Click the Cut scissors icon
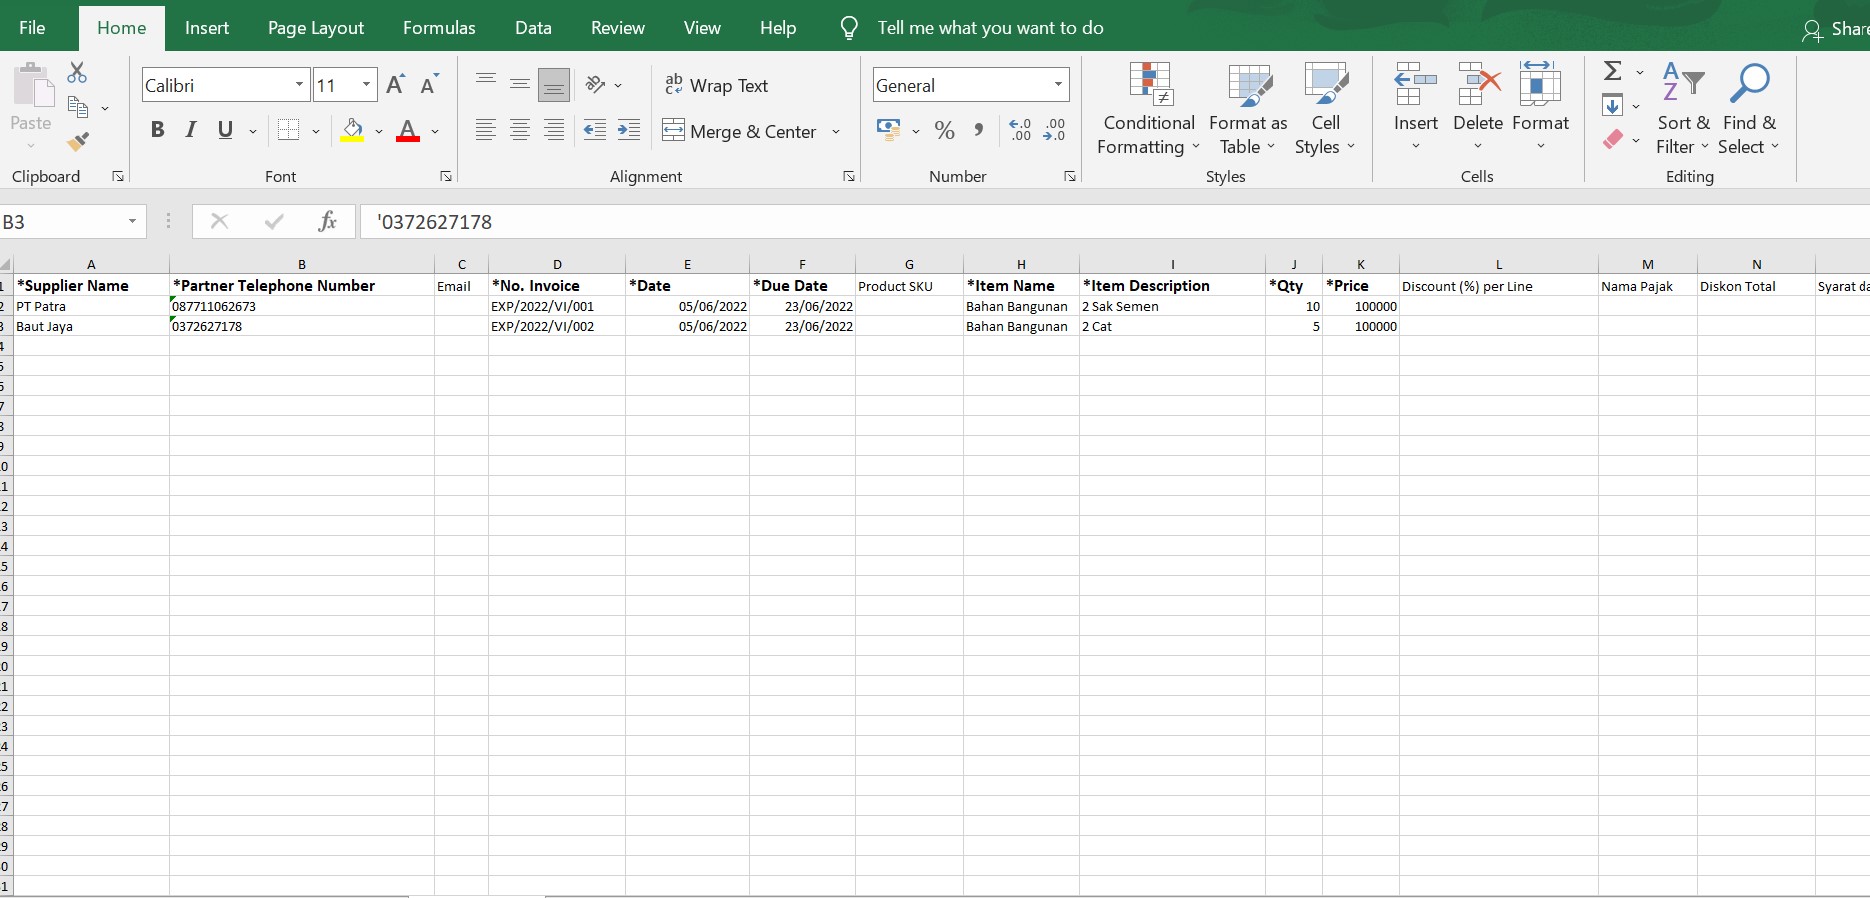The width and height of the screenshot is (1870, 898). pyautogui.click(x=77, y=73)
